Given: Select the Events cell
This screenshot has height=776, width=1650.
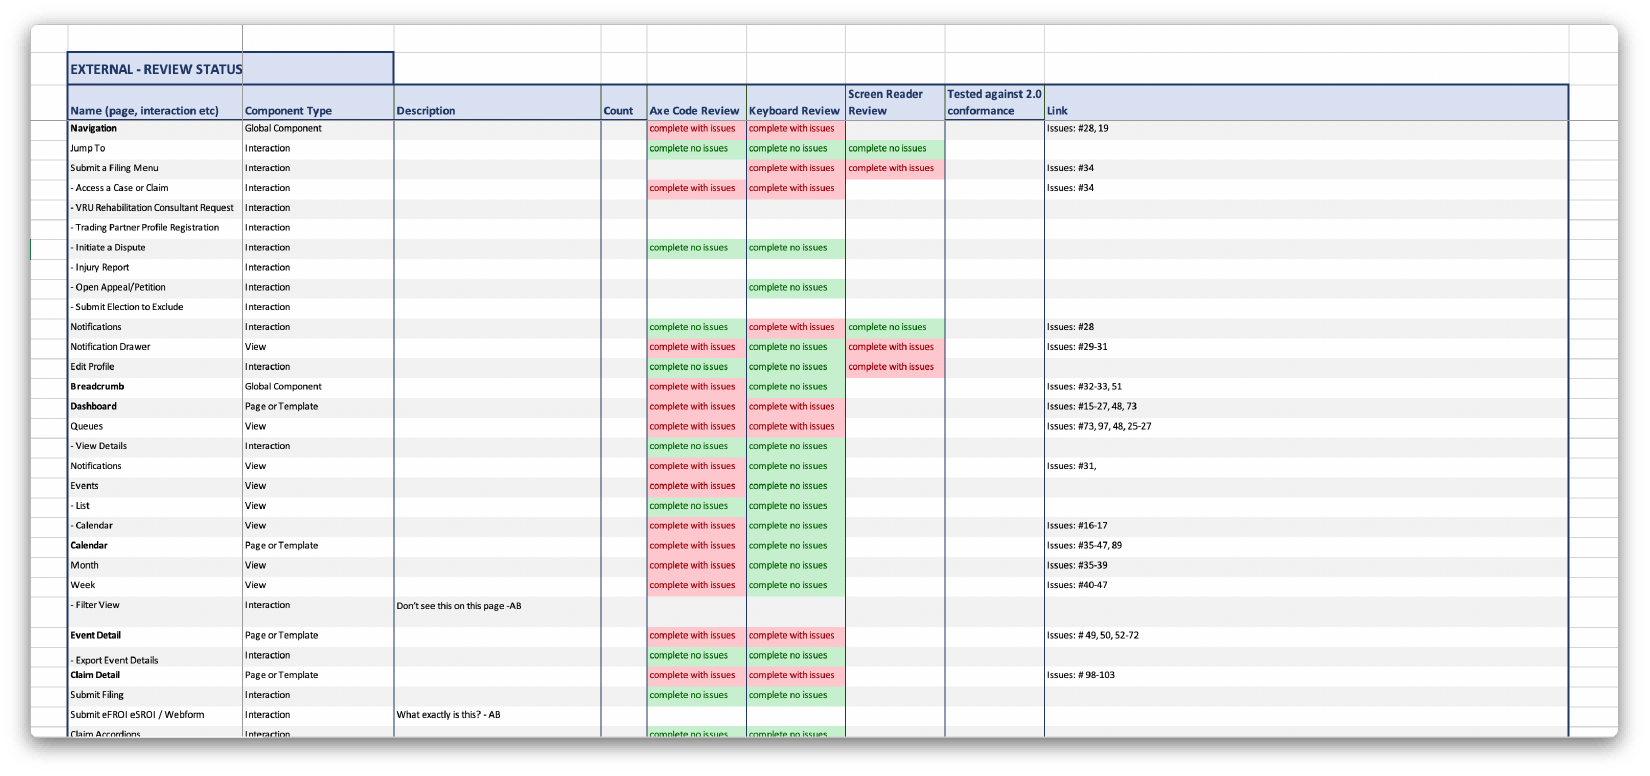Looking at the screenshot, I should [155, 486].
